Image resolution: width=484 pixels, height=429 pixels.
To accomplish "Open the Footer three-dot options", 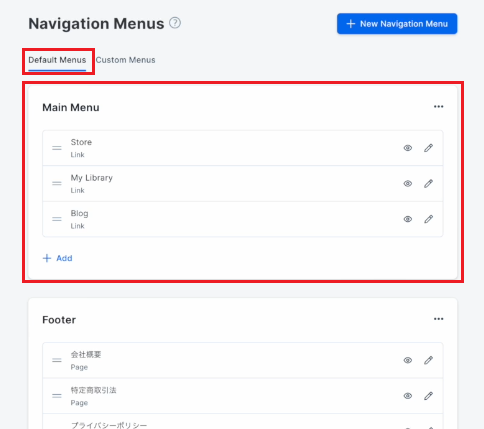I will [x=438, y=319].
